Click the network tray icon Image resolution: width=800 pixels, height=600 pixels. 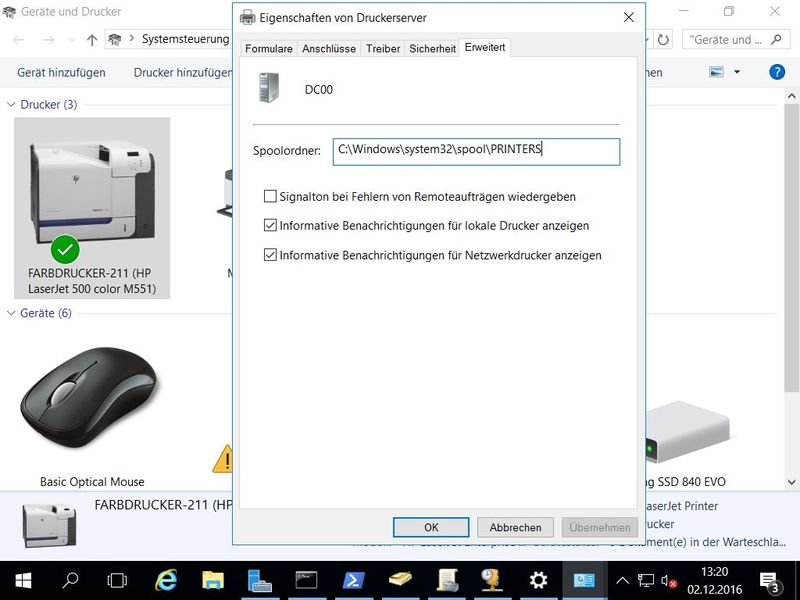point(646,581)
